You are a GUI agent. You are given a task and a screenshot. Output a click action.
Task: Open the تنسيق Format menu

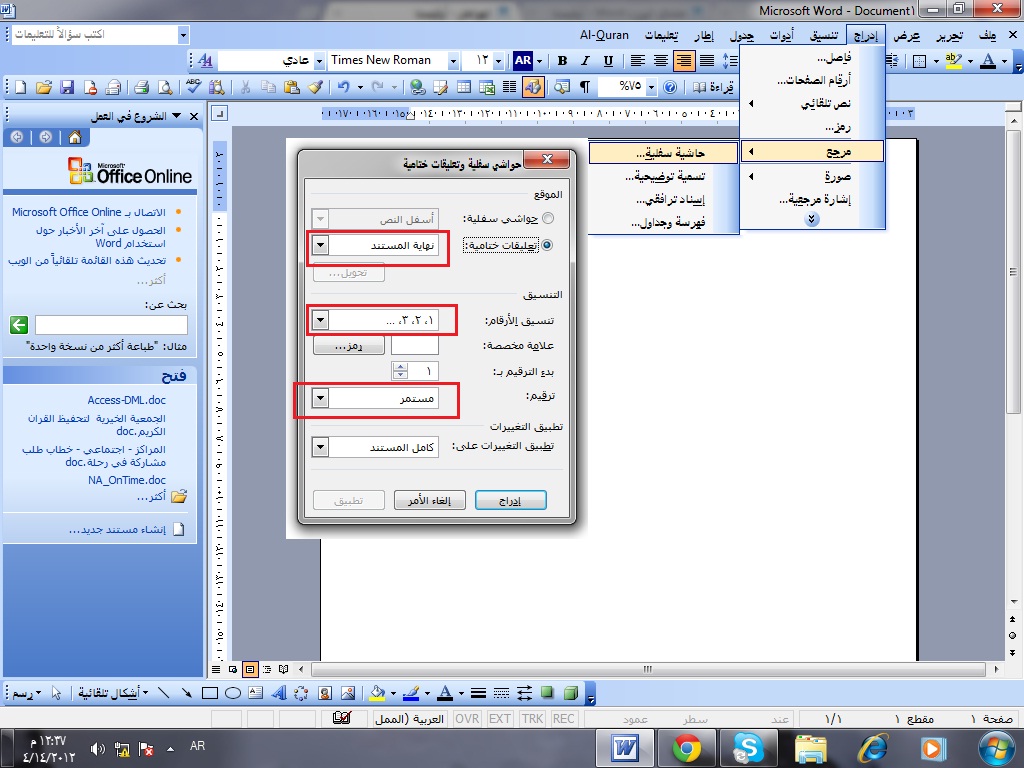[x=824, y=35]
